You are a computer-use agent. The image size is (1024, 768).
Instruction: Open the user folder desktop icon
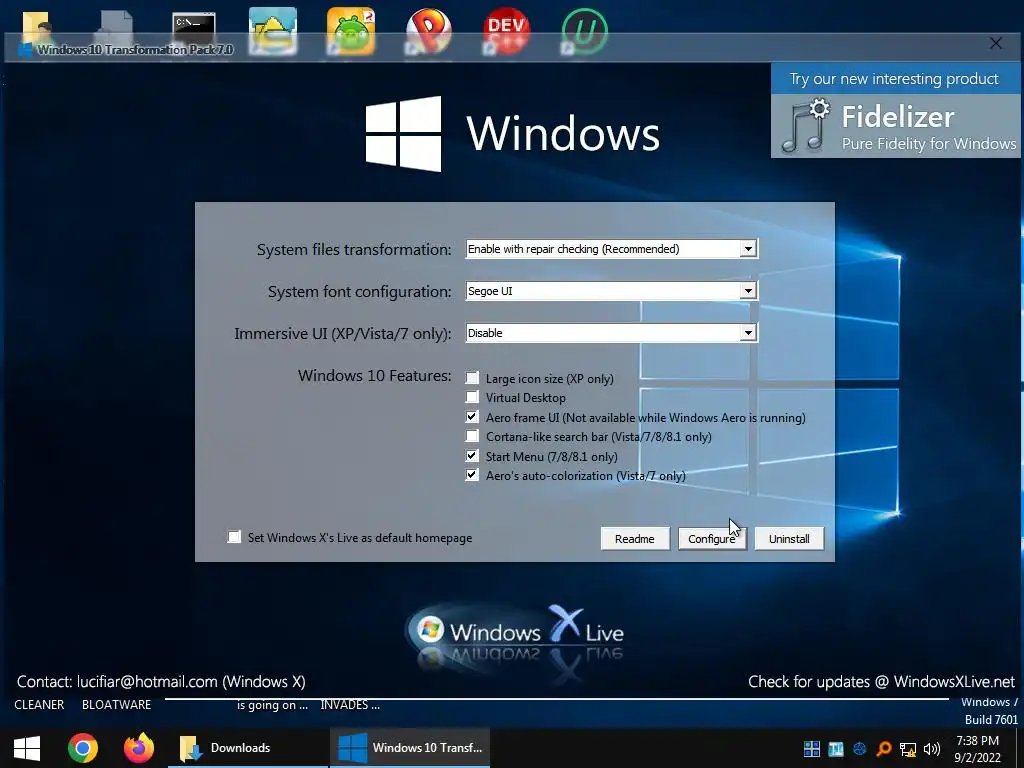pos(36,29)
